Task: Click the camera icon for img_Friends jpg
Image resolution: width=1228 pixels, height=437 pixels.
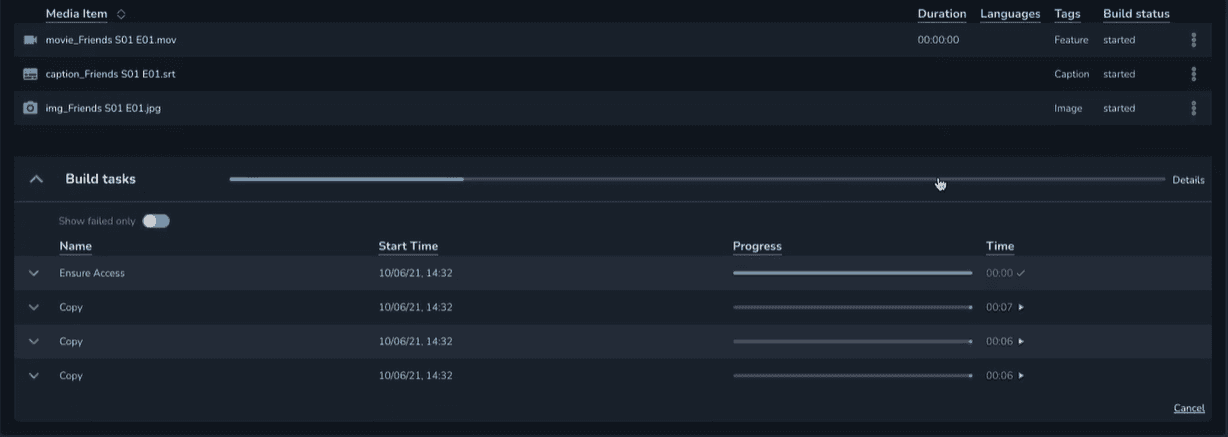Action: point(30,108)
